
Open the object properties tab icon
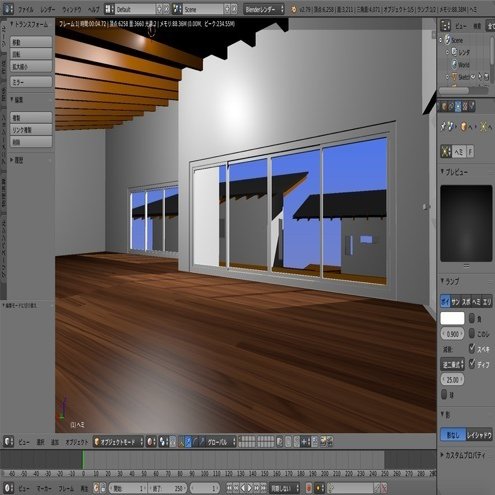coord(444,106)
